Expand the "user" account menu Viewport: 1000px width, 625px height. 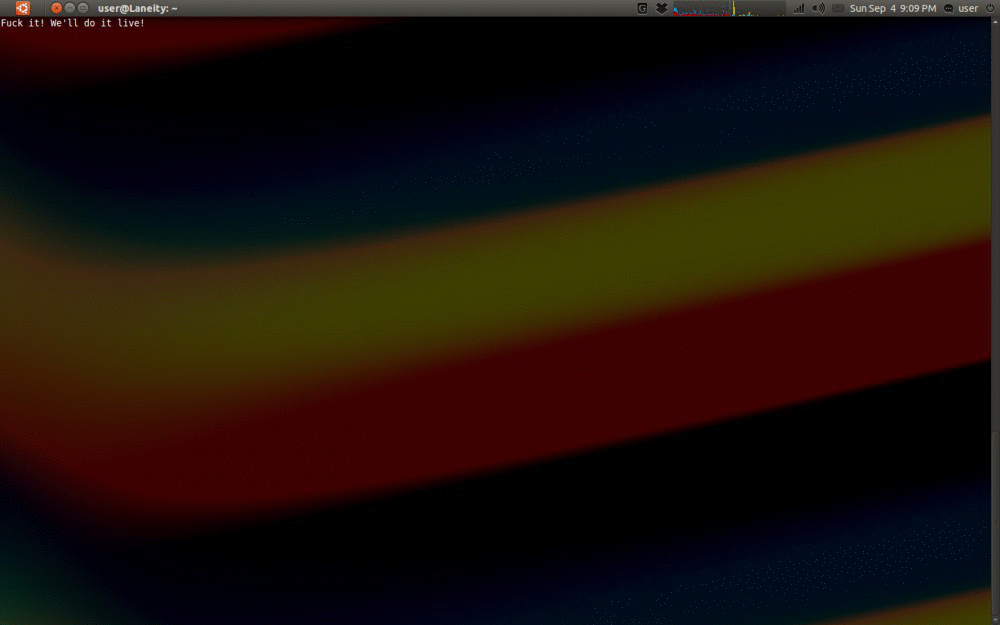point(968,8)
